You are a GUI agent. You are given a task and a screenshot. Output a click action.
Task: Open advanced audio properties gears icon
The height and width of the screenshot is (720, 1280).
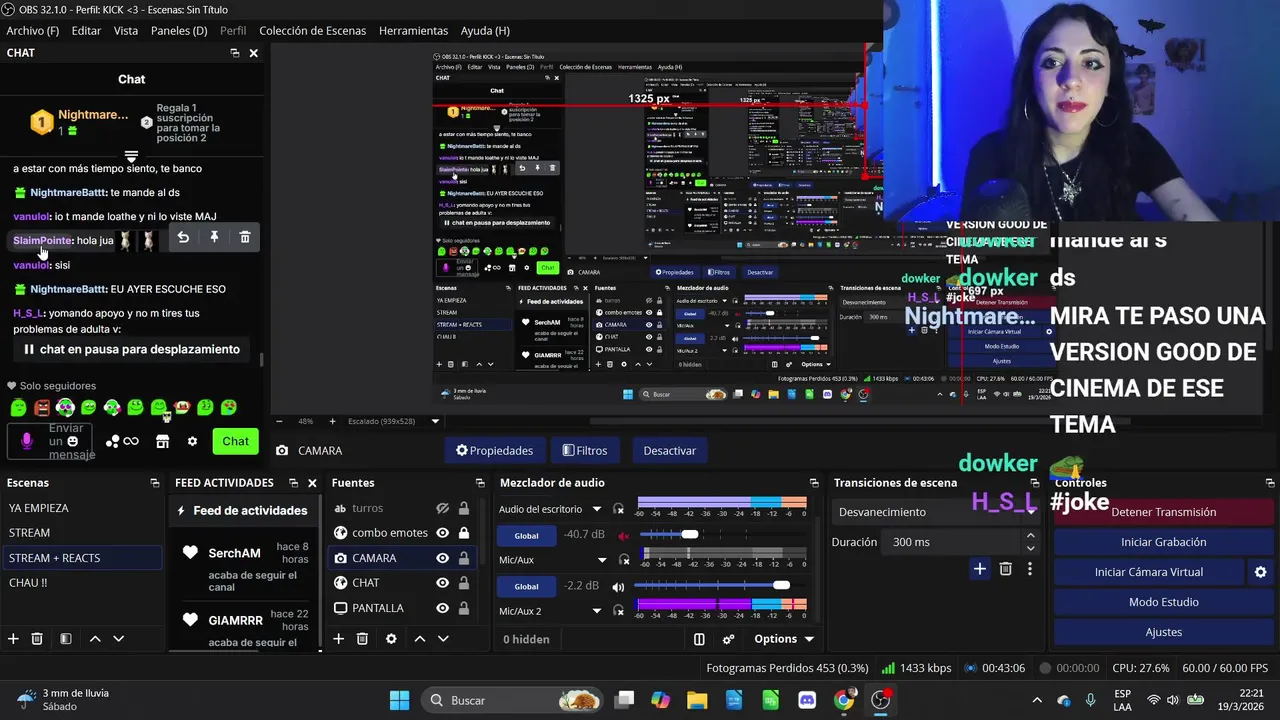pos(728,639)
